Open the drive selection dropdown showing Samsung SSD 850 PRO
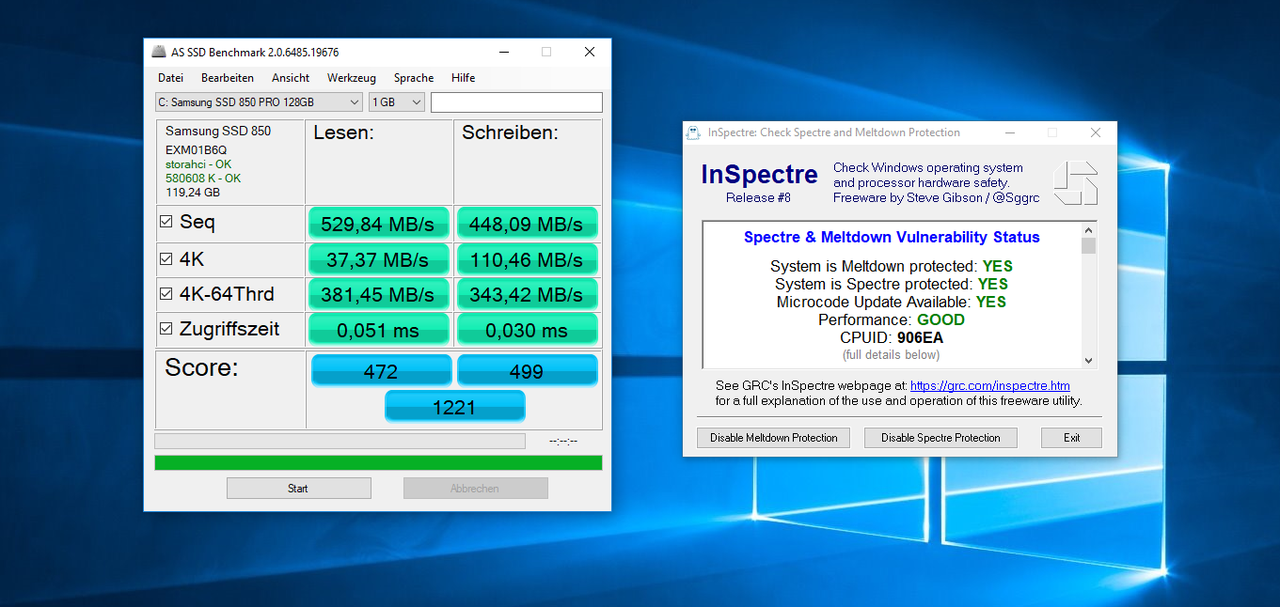This screenshot has height=607, width=1280. [x=258, y=102]
